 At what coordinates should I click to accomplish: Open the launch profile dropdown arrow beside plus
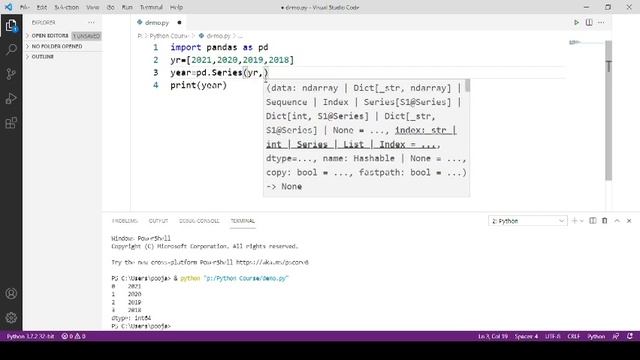(x=582, y=221)
